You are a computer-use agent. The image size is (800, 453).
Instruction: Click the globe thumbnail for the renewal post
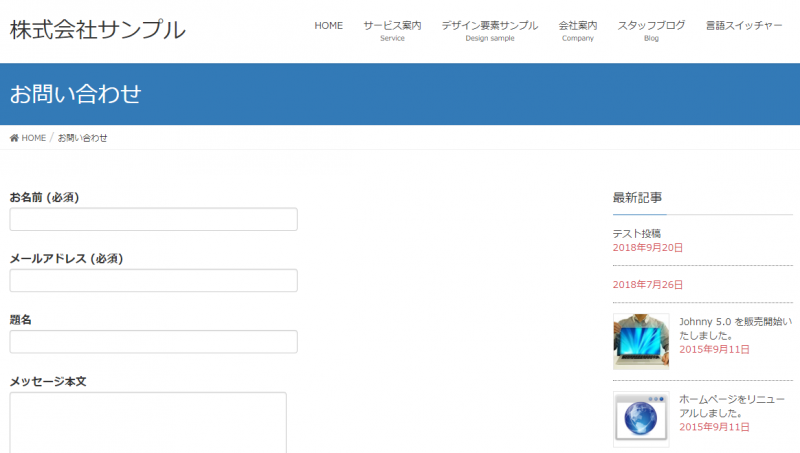641,419
